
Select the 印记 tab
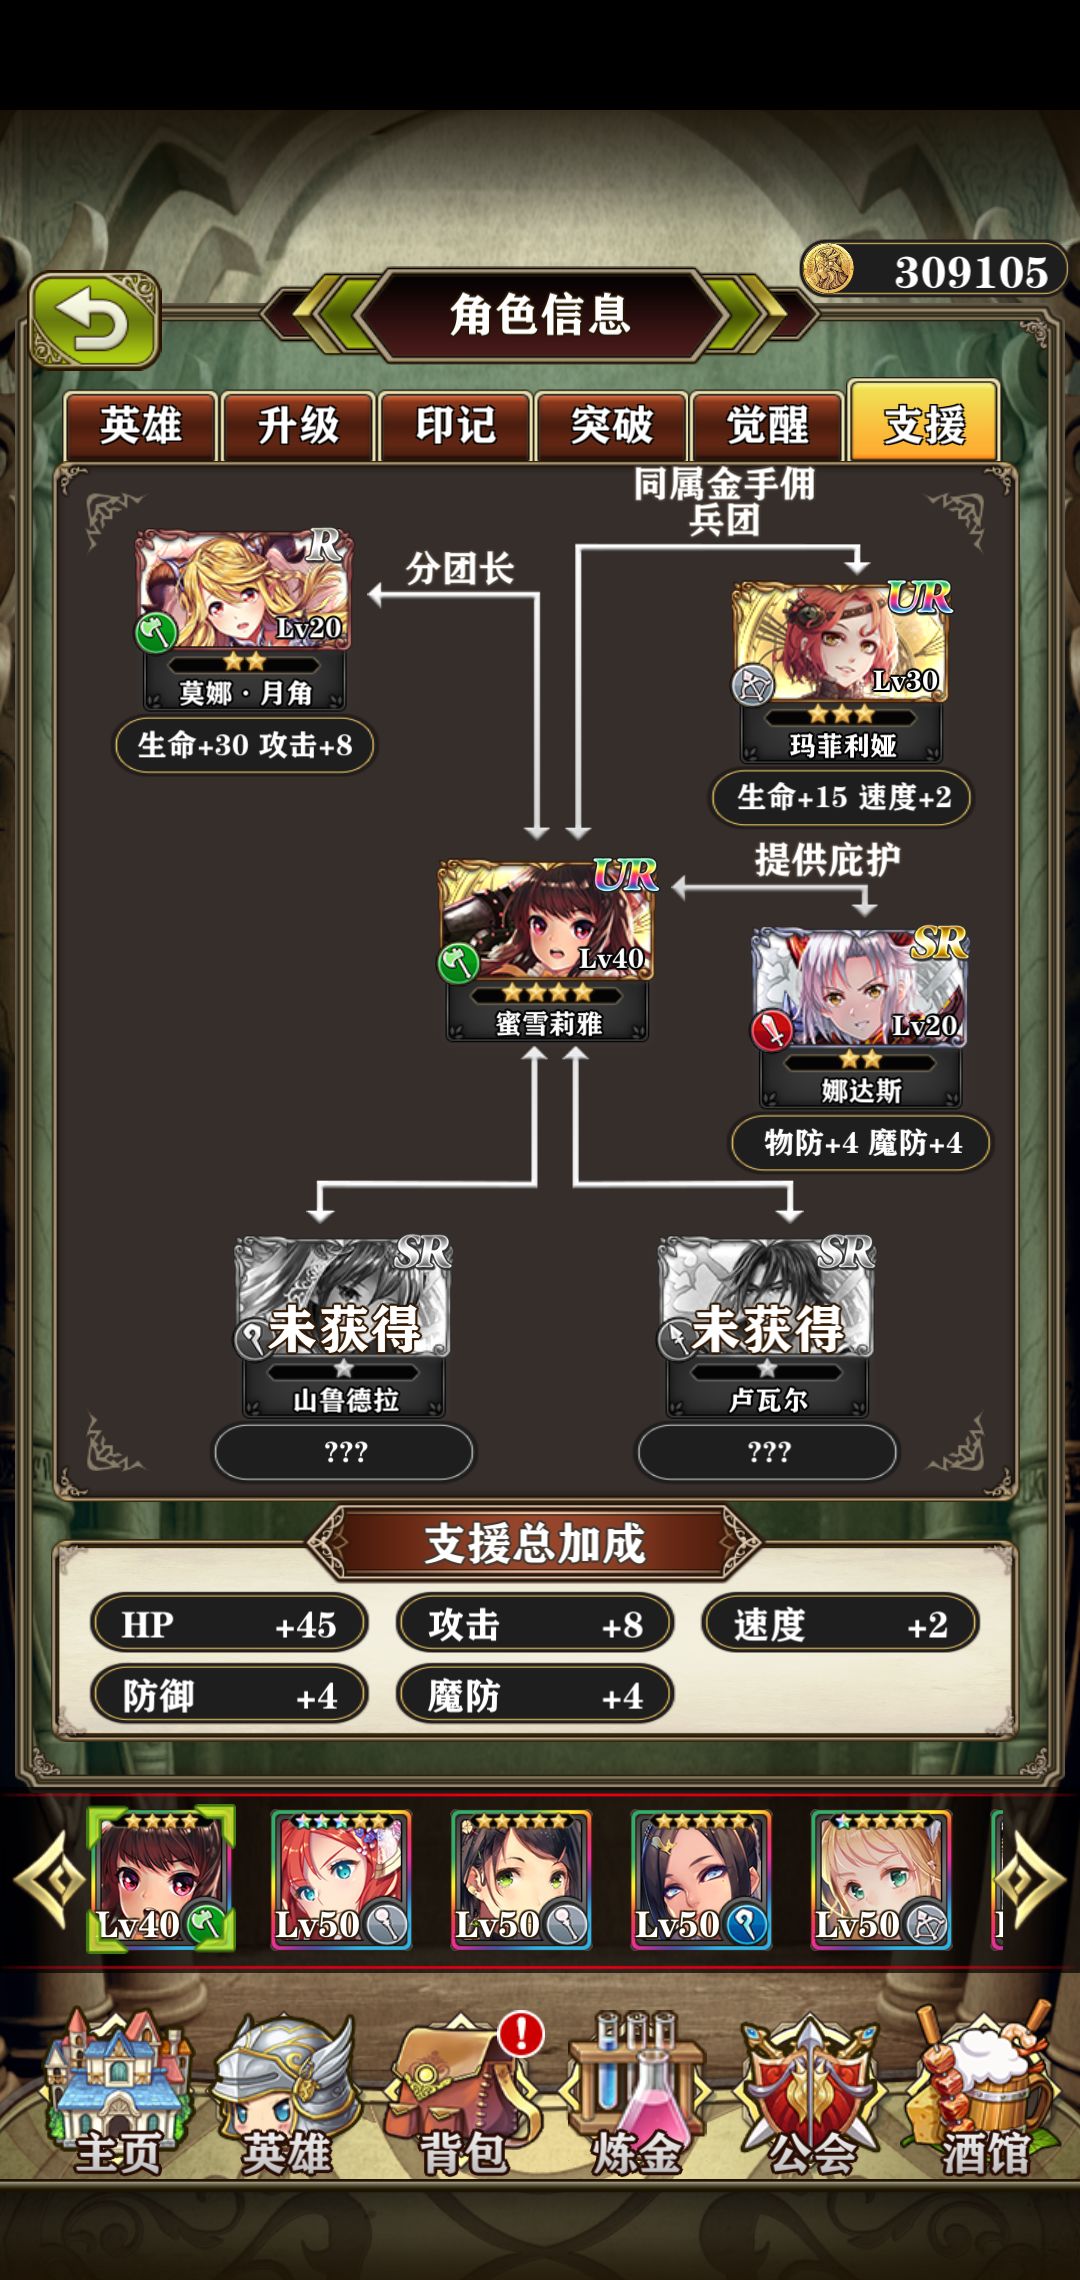point(455,426)
